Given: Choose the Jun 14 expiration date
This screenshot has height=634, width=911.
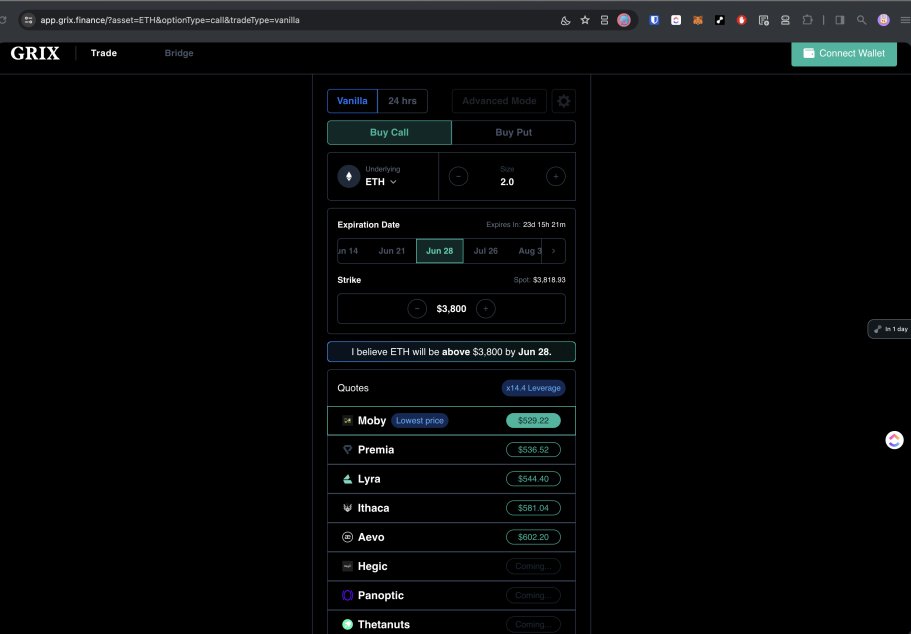Looking at the screenshot, I should click(349, 251).
